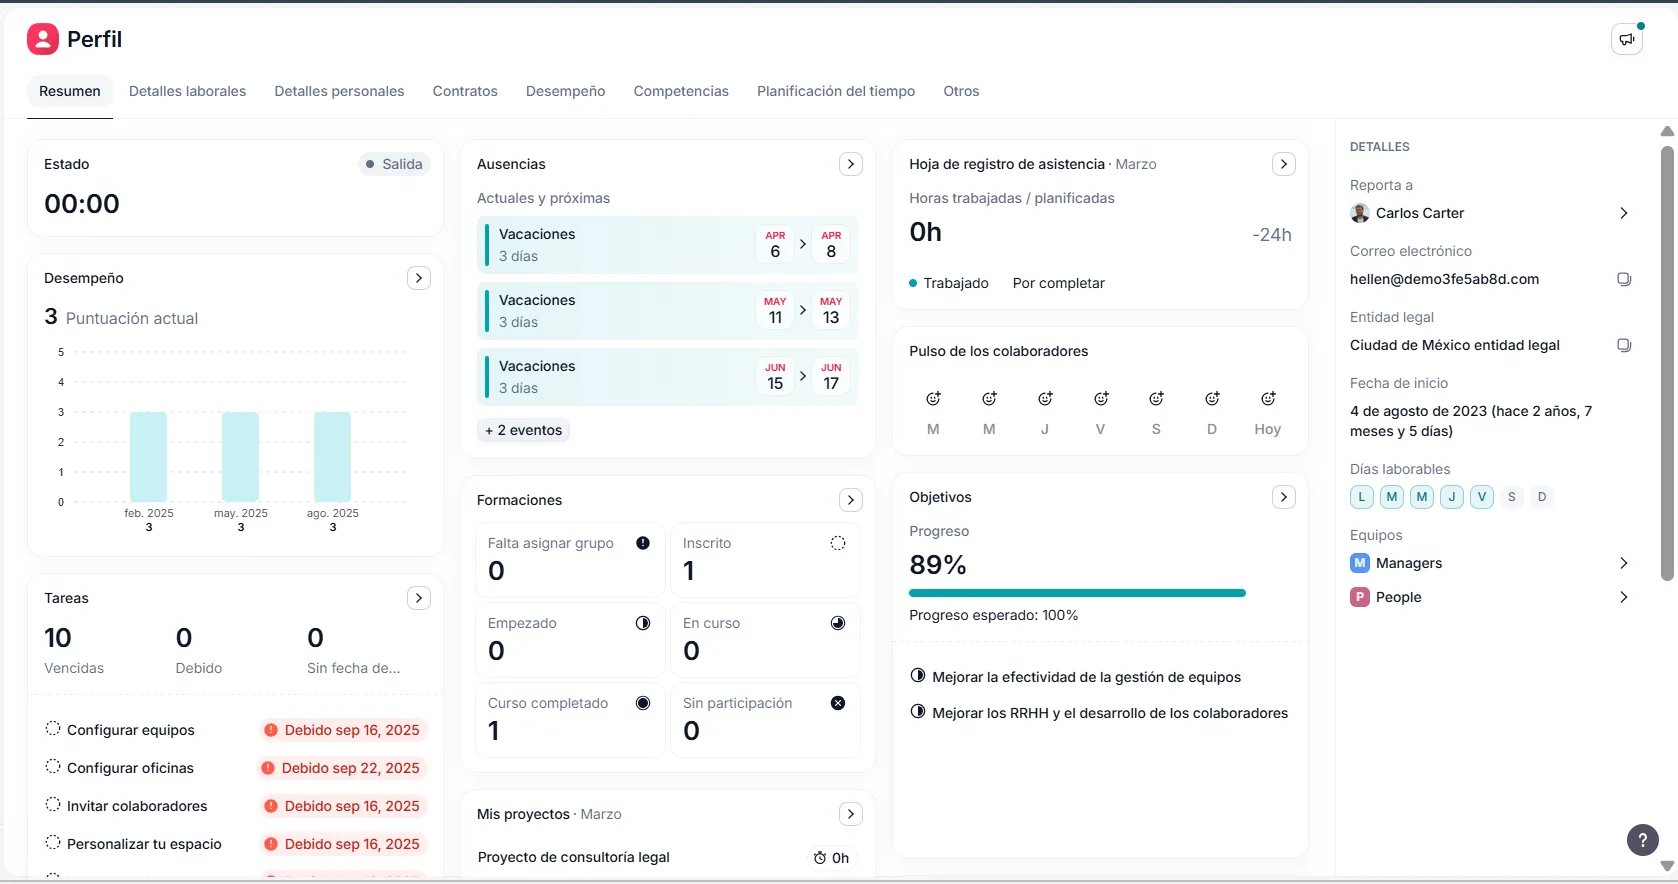Copy the legal entity name

click(1624, 345)
